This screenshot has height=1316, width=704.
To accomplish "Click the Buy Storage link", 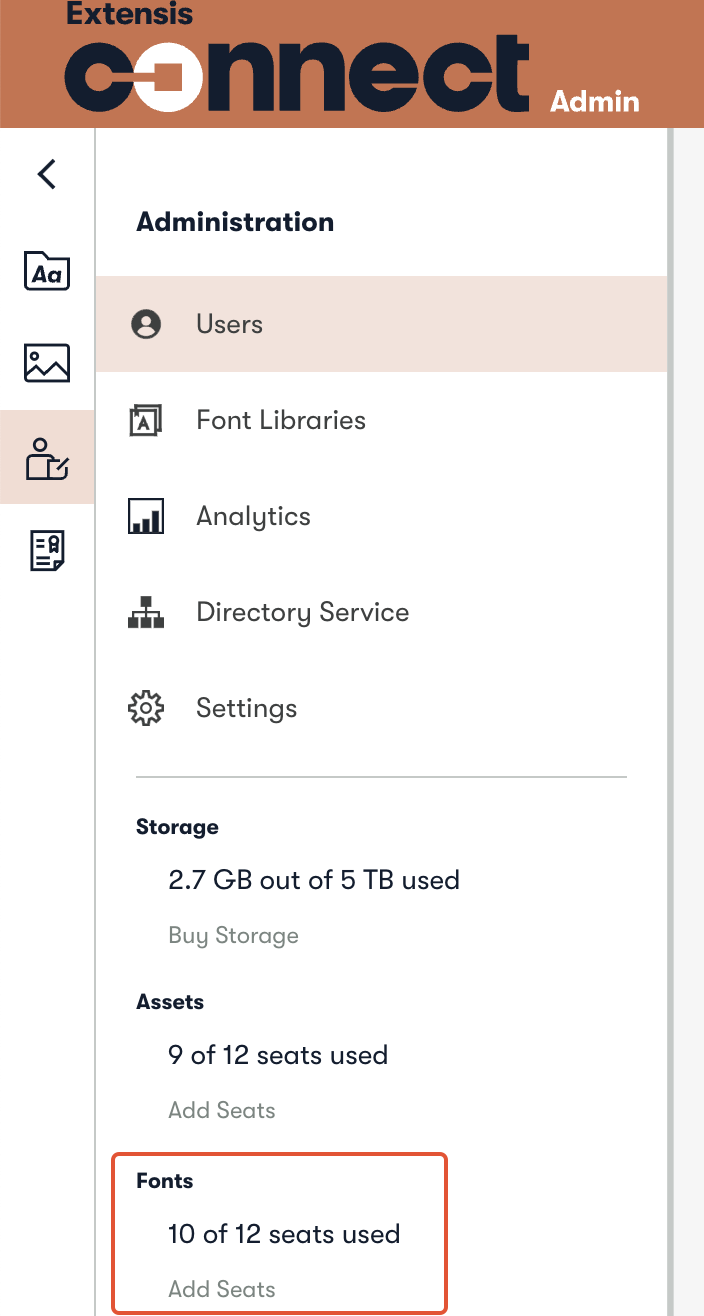I will pyautogui.click(x=234, y=936).
